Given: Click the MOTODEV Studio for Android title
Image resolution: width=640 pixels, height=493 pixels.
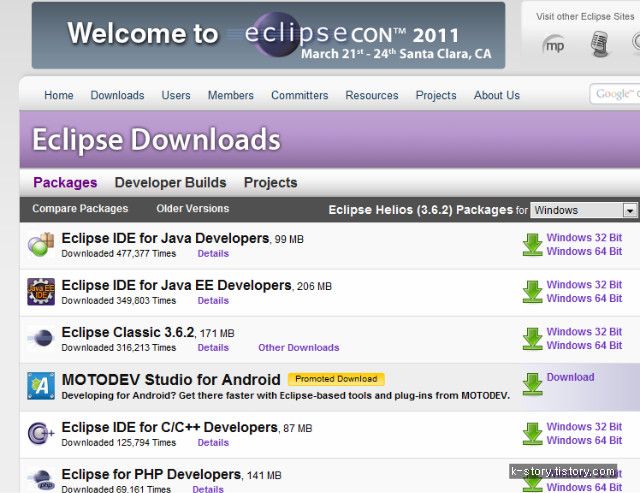Looking at the screenshot, I should 171,380.
